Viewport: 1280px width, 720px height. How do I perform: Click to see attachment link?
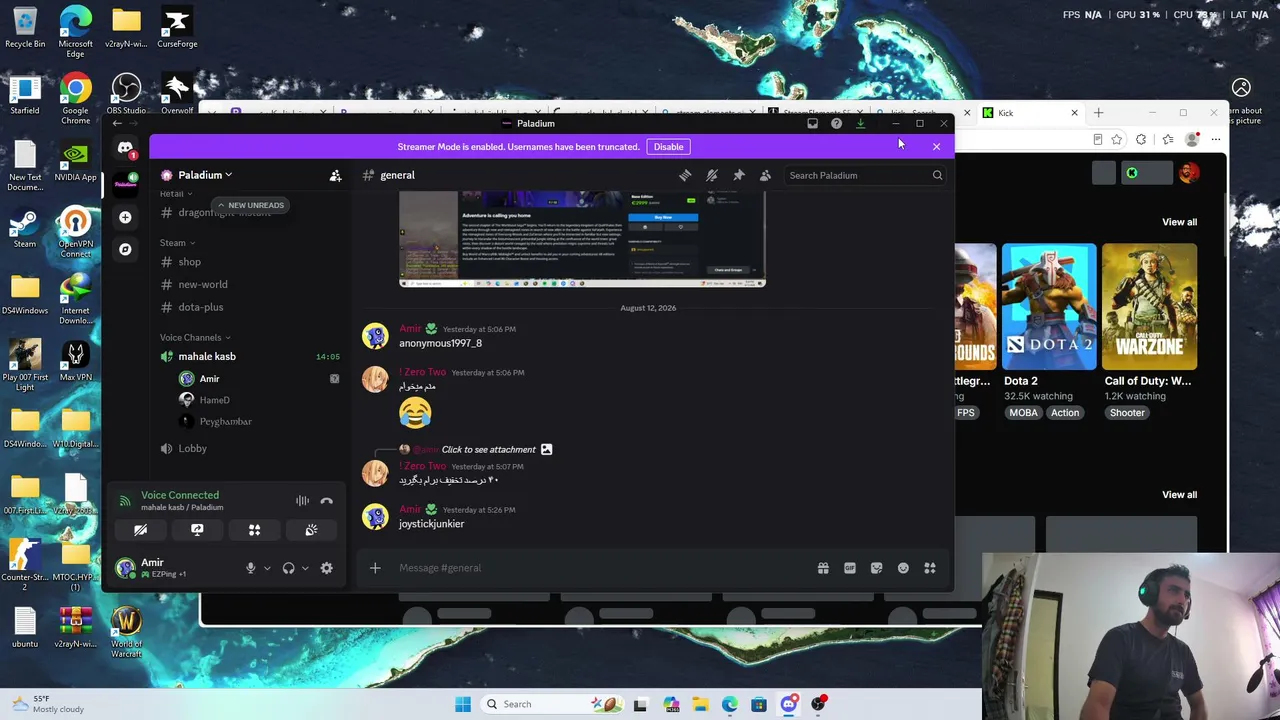[x=489, y=449]
